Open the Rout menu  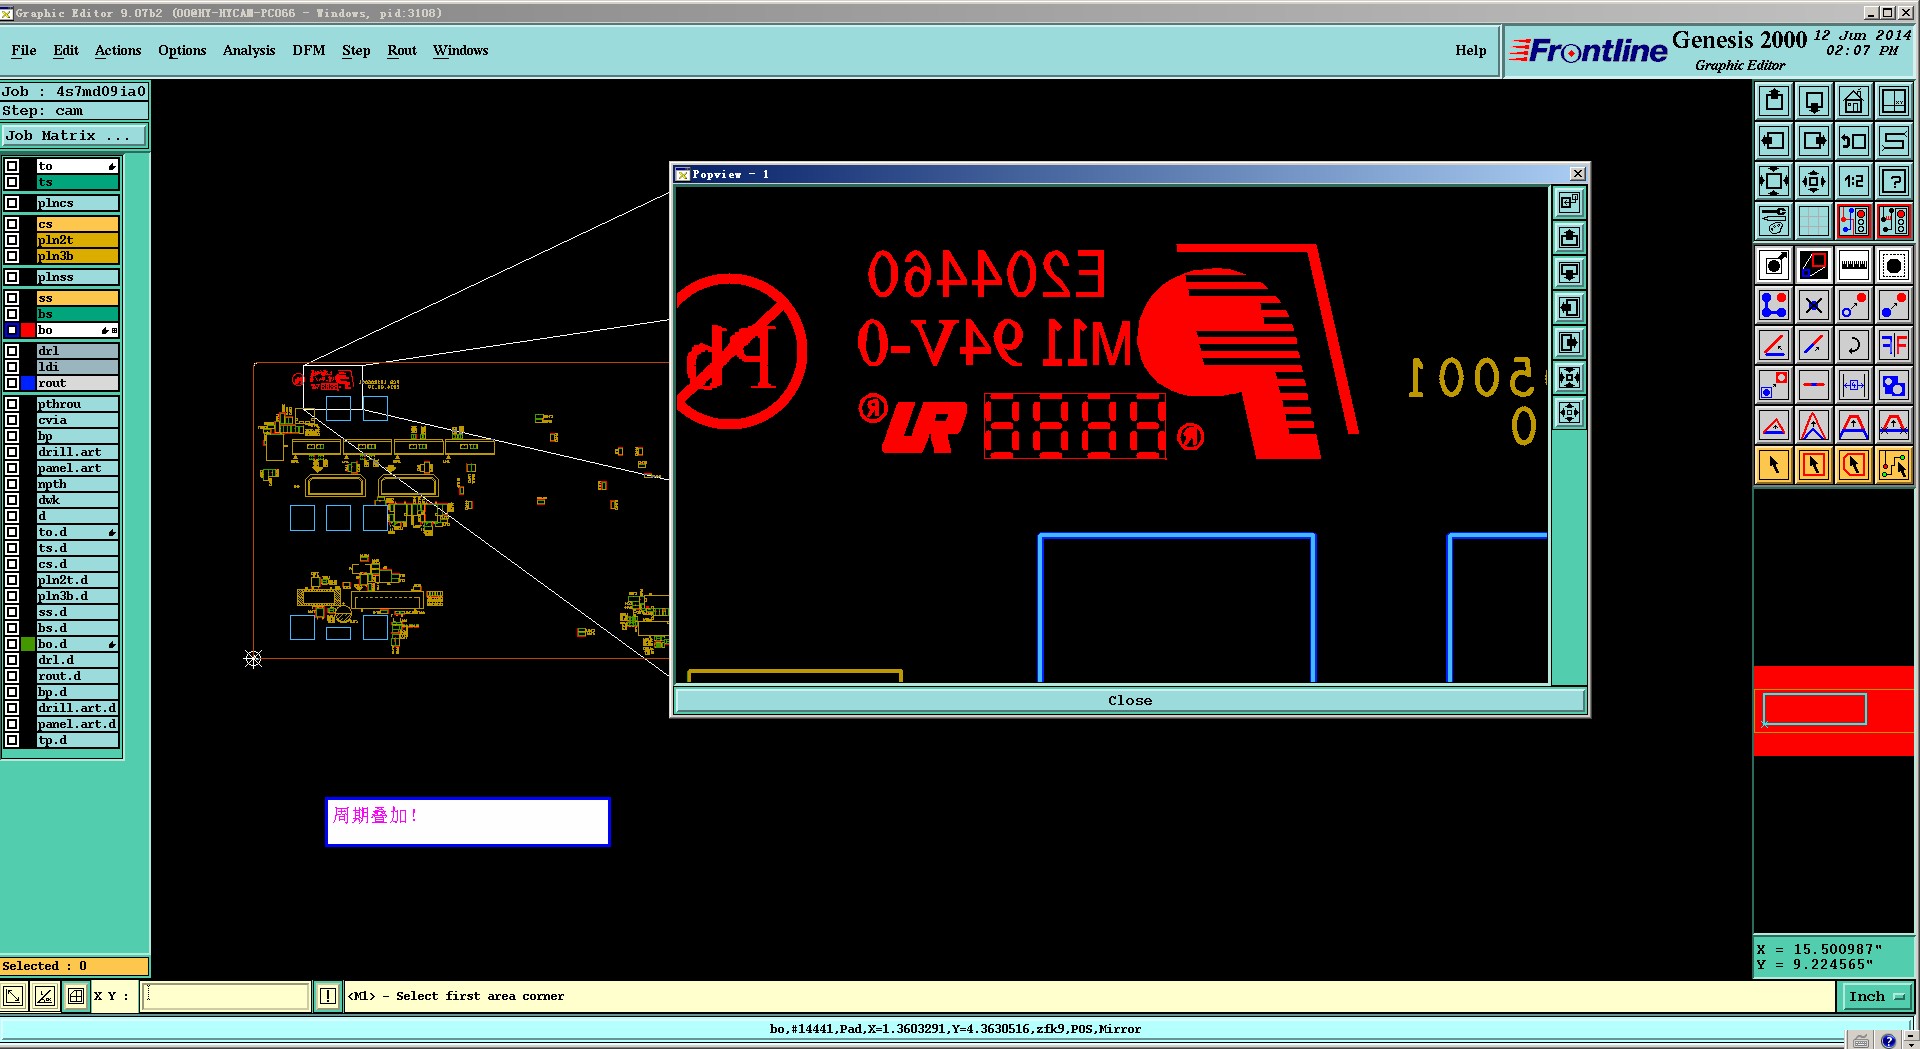point(402,50)
